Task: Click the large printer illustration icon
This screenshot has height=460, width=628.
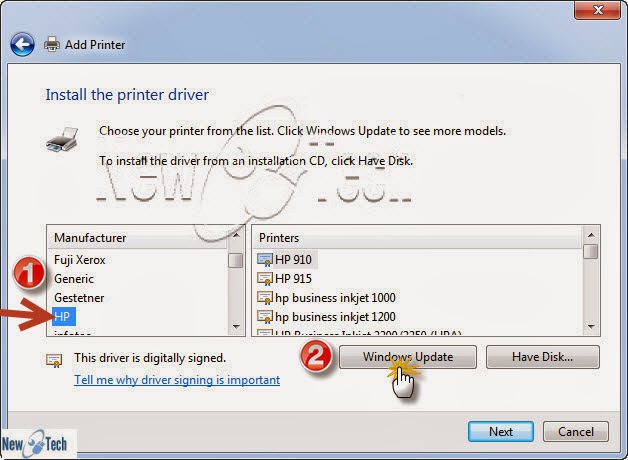Action: (62, 140)
